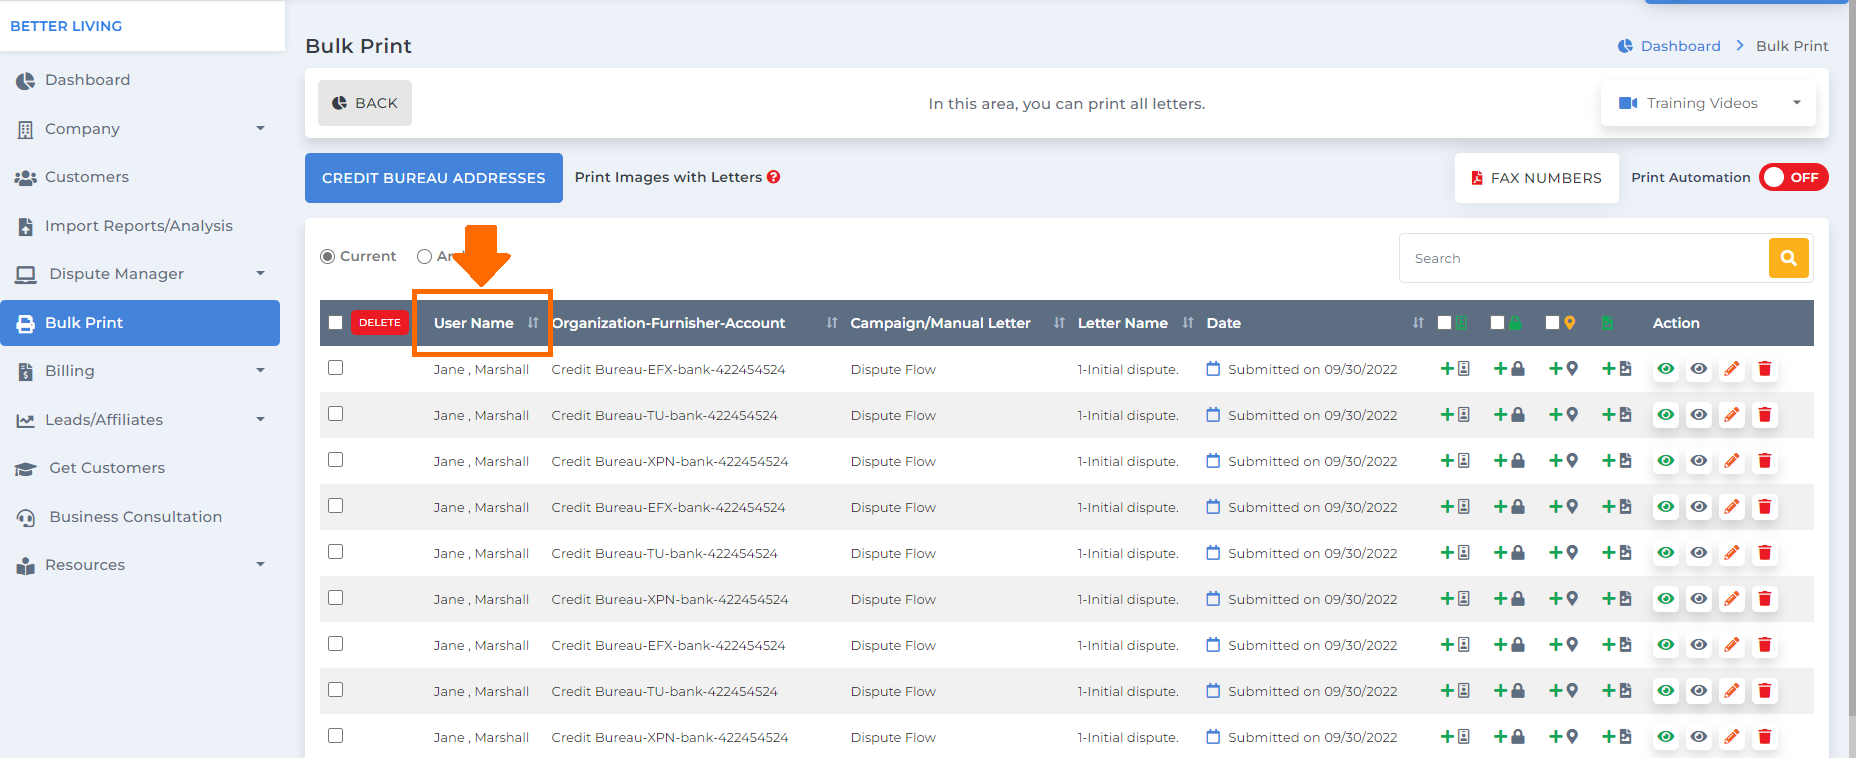Tick the select-all checkbox in table header
1862x758 pixels.
coord(336,322)
